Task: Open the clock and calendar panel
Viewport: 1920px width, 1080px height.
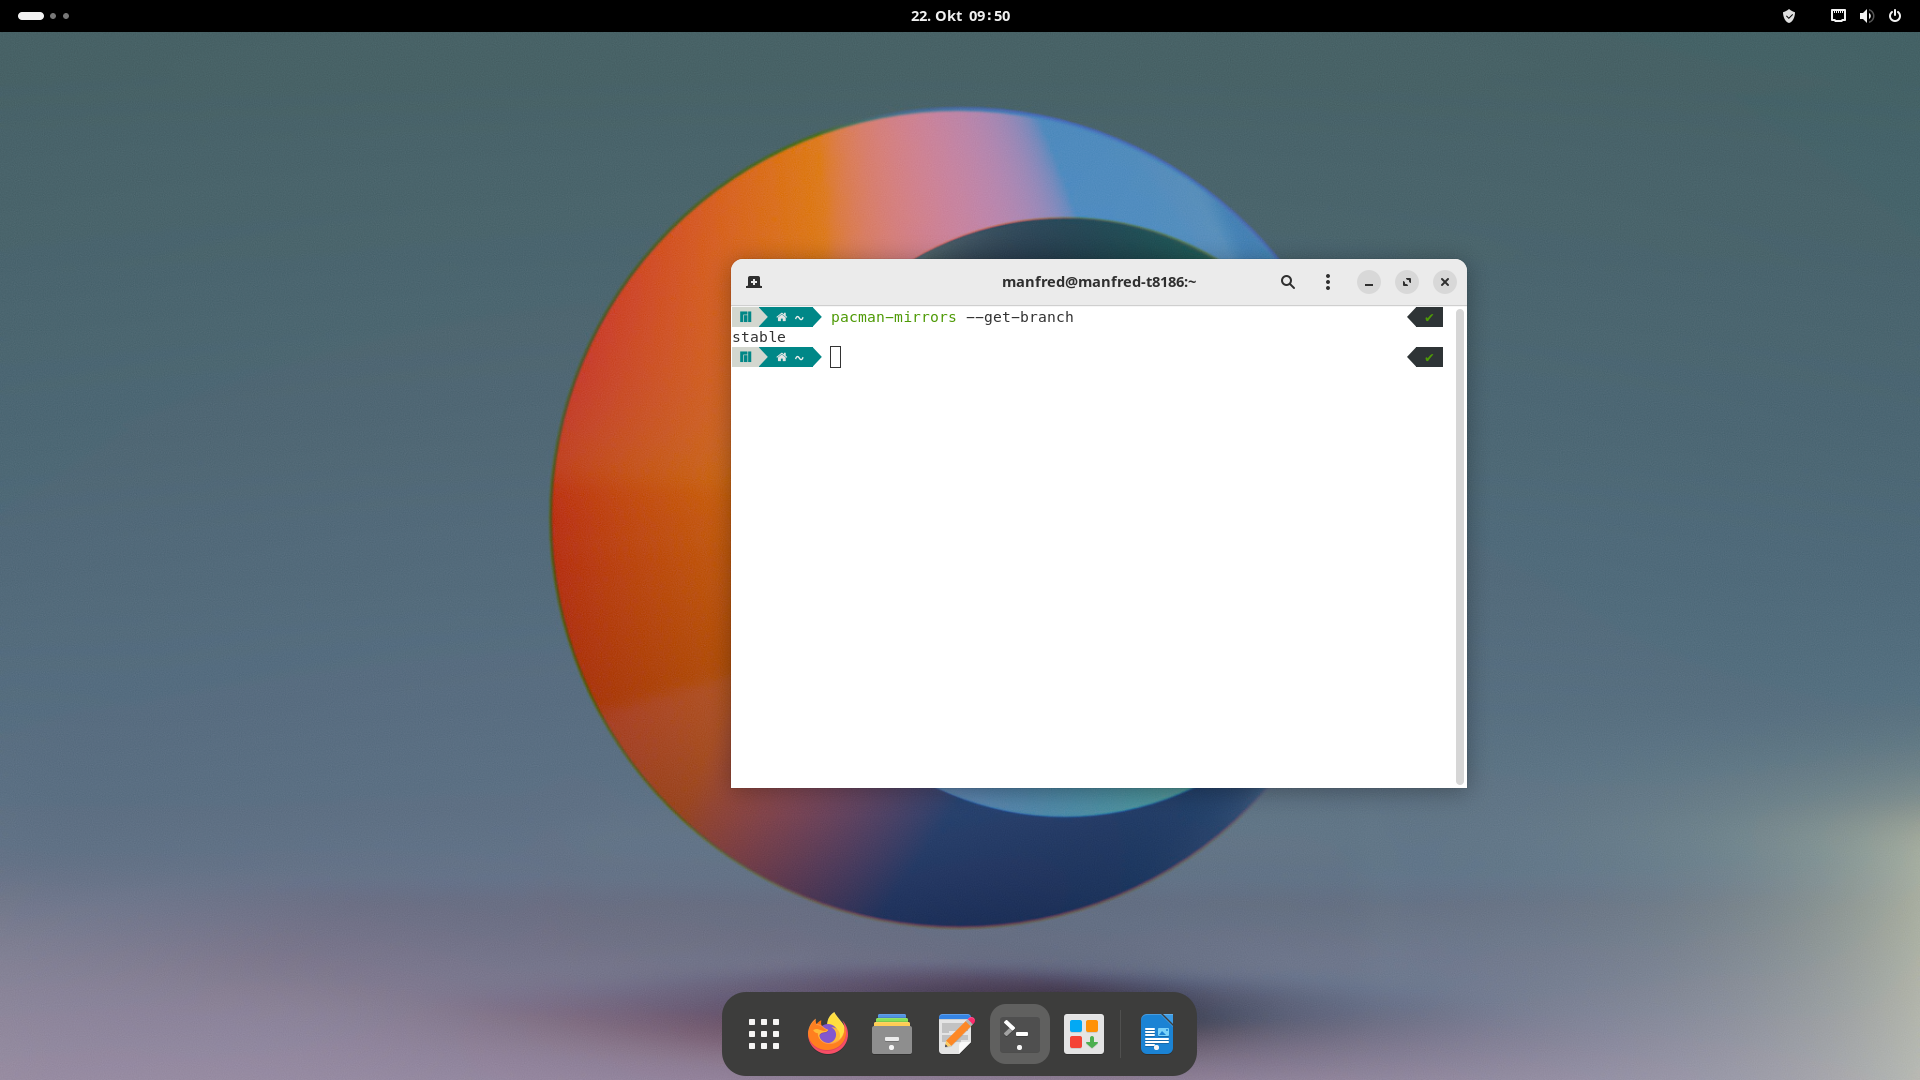Action: click(960, 16)
